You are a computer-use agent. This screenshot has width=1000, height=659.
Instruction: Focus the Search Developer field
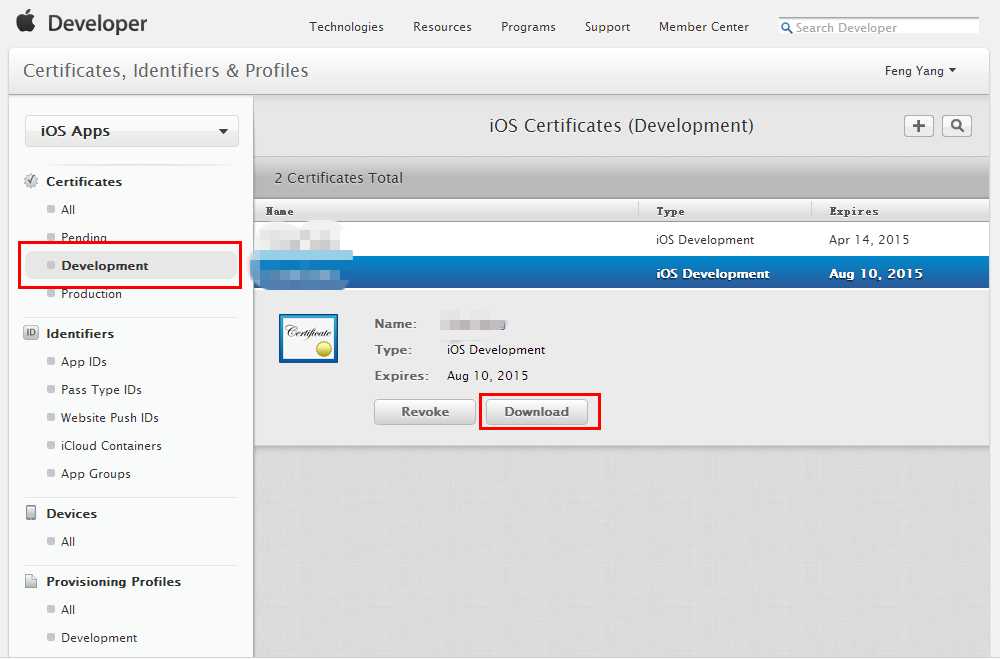pos(879,27)
